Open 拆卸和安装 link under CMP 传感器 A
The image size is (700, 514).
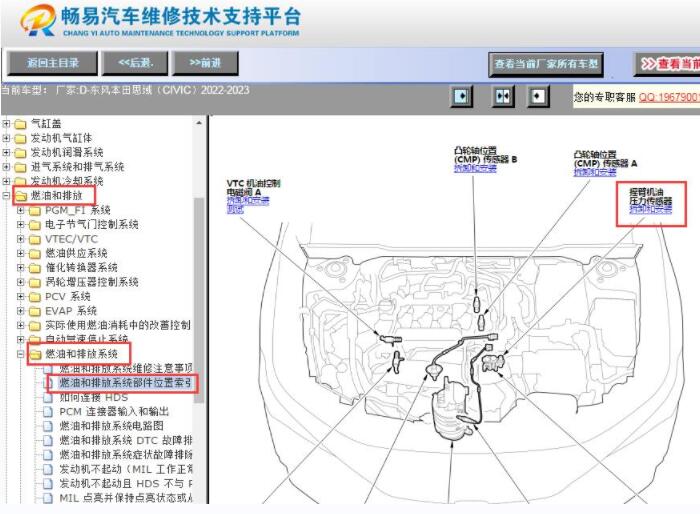tap(595, 172)
